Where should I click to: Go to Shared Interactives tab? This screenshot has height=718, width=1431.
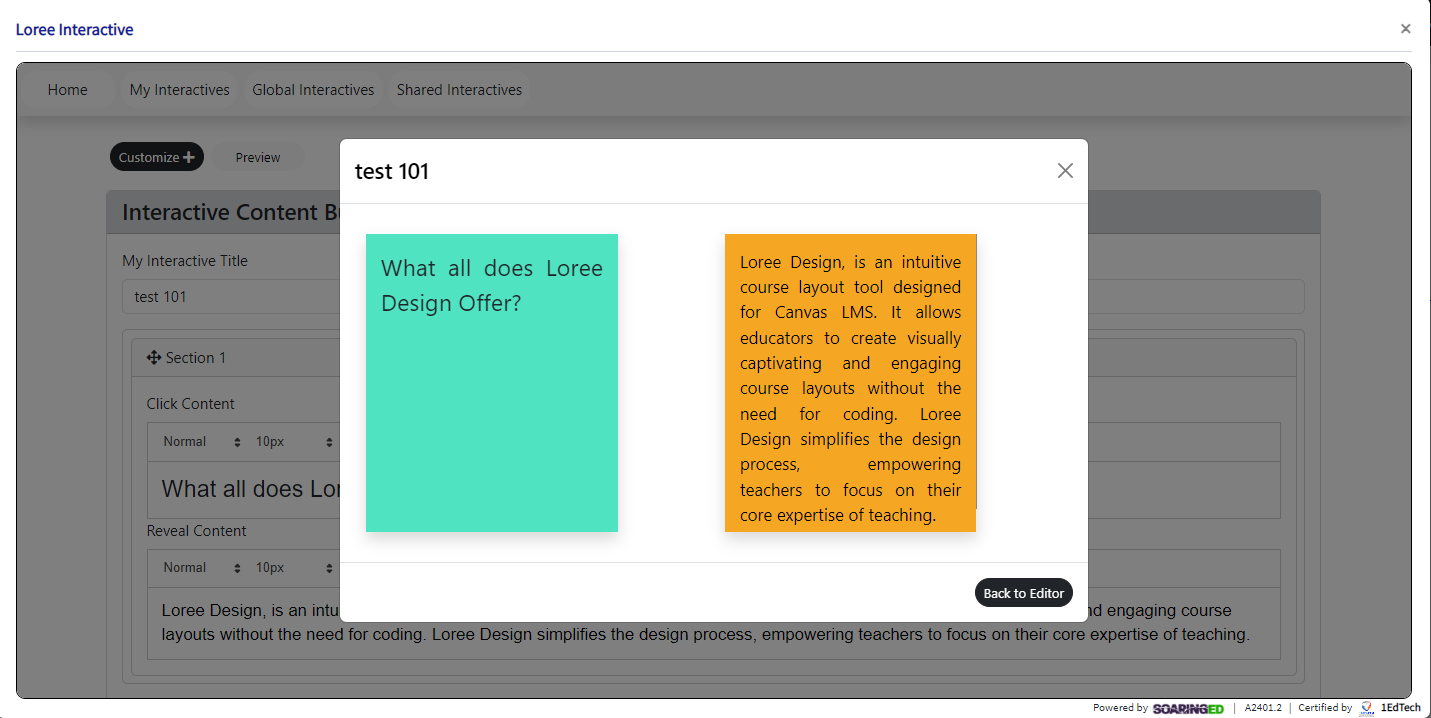click(459, 90)
